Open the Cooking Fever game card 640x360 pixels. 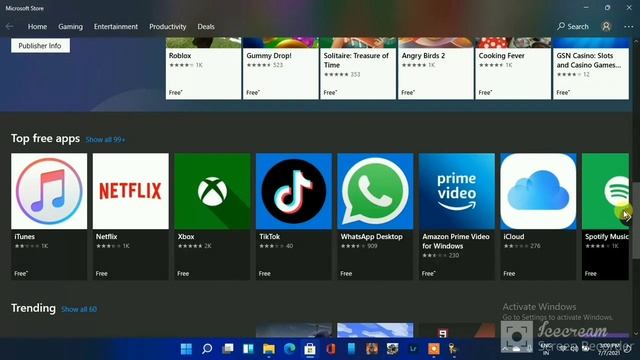513,69
